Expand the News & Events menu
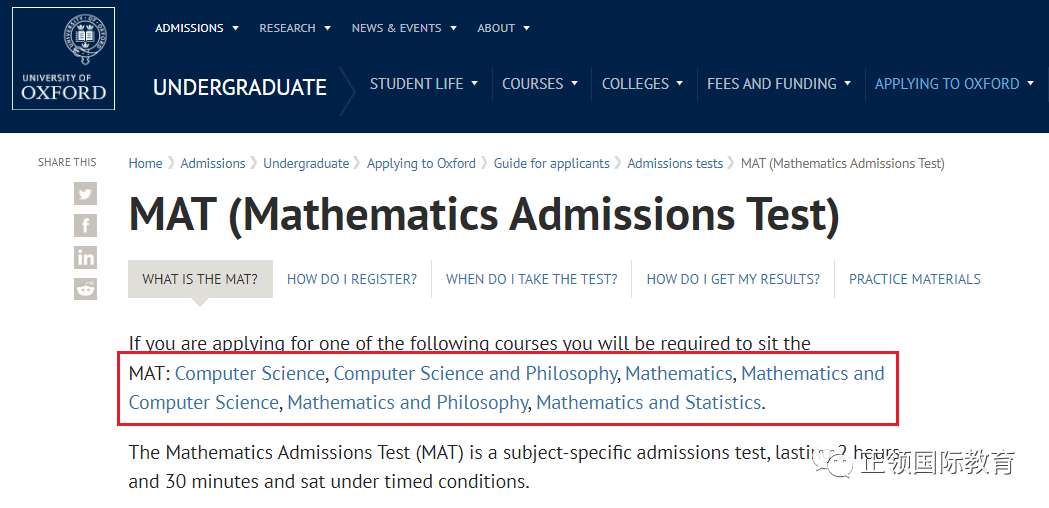 404,28
